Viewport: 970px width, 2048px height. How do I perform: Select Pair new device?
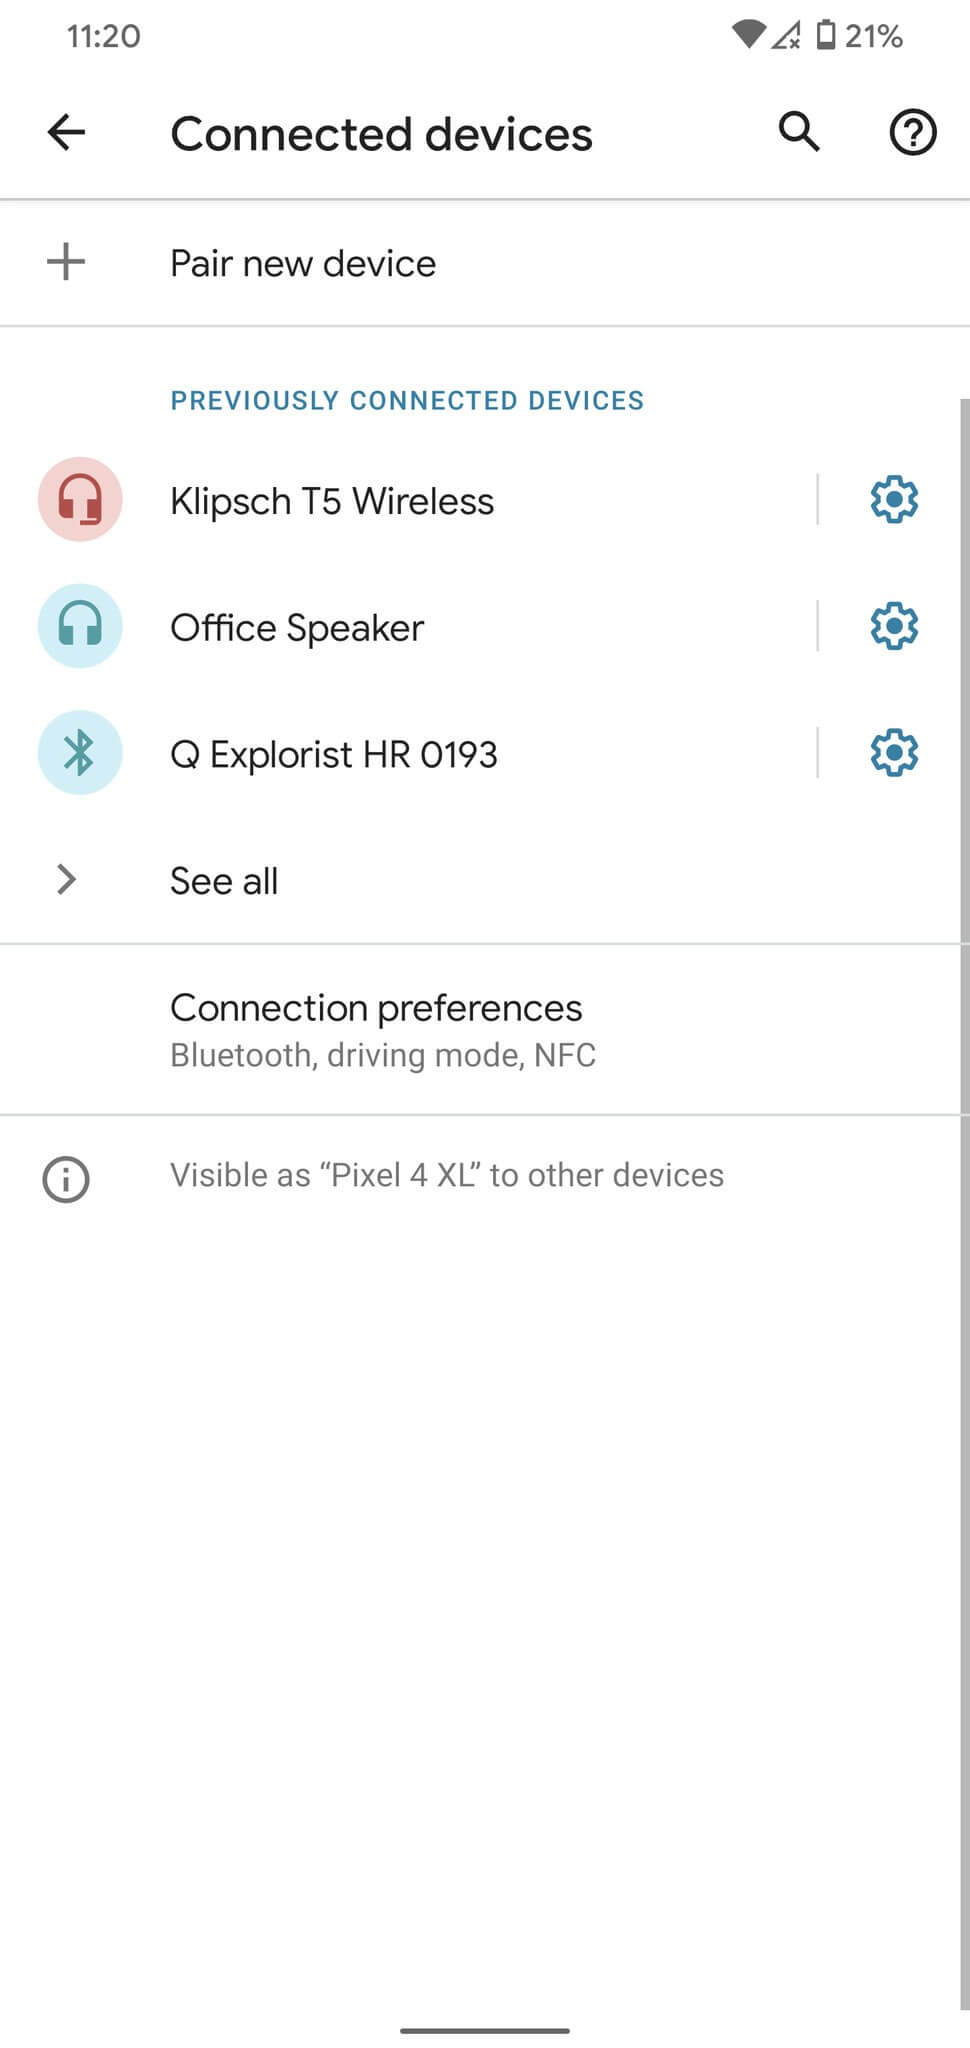pos(303,264)
